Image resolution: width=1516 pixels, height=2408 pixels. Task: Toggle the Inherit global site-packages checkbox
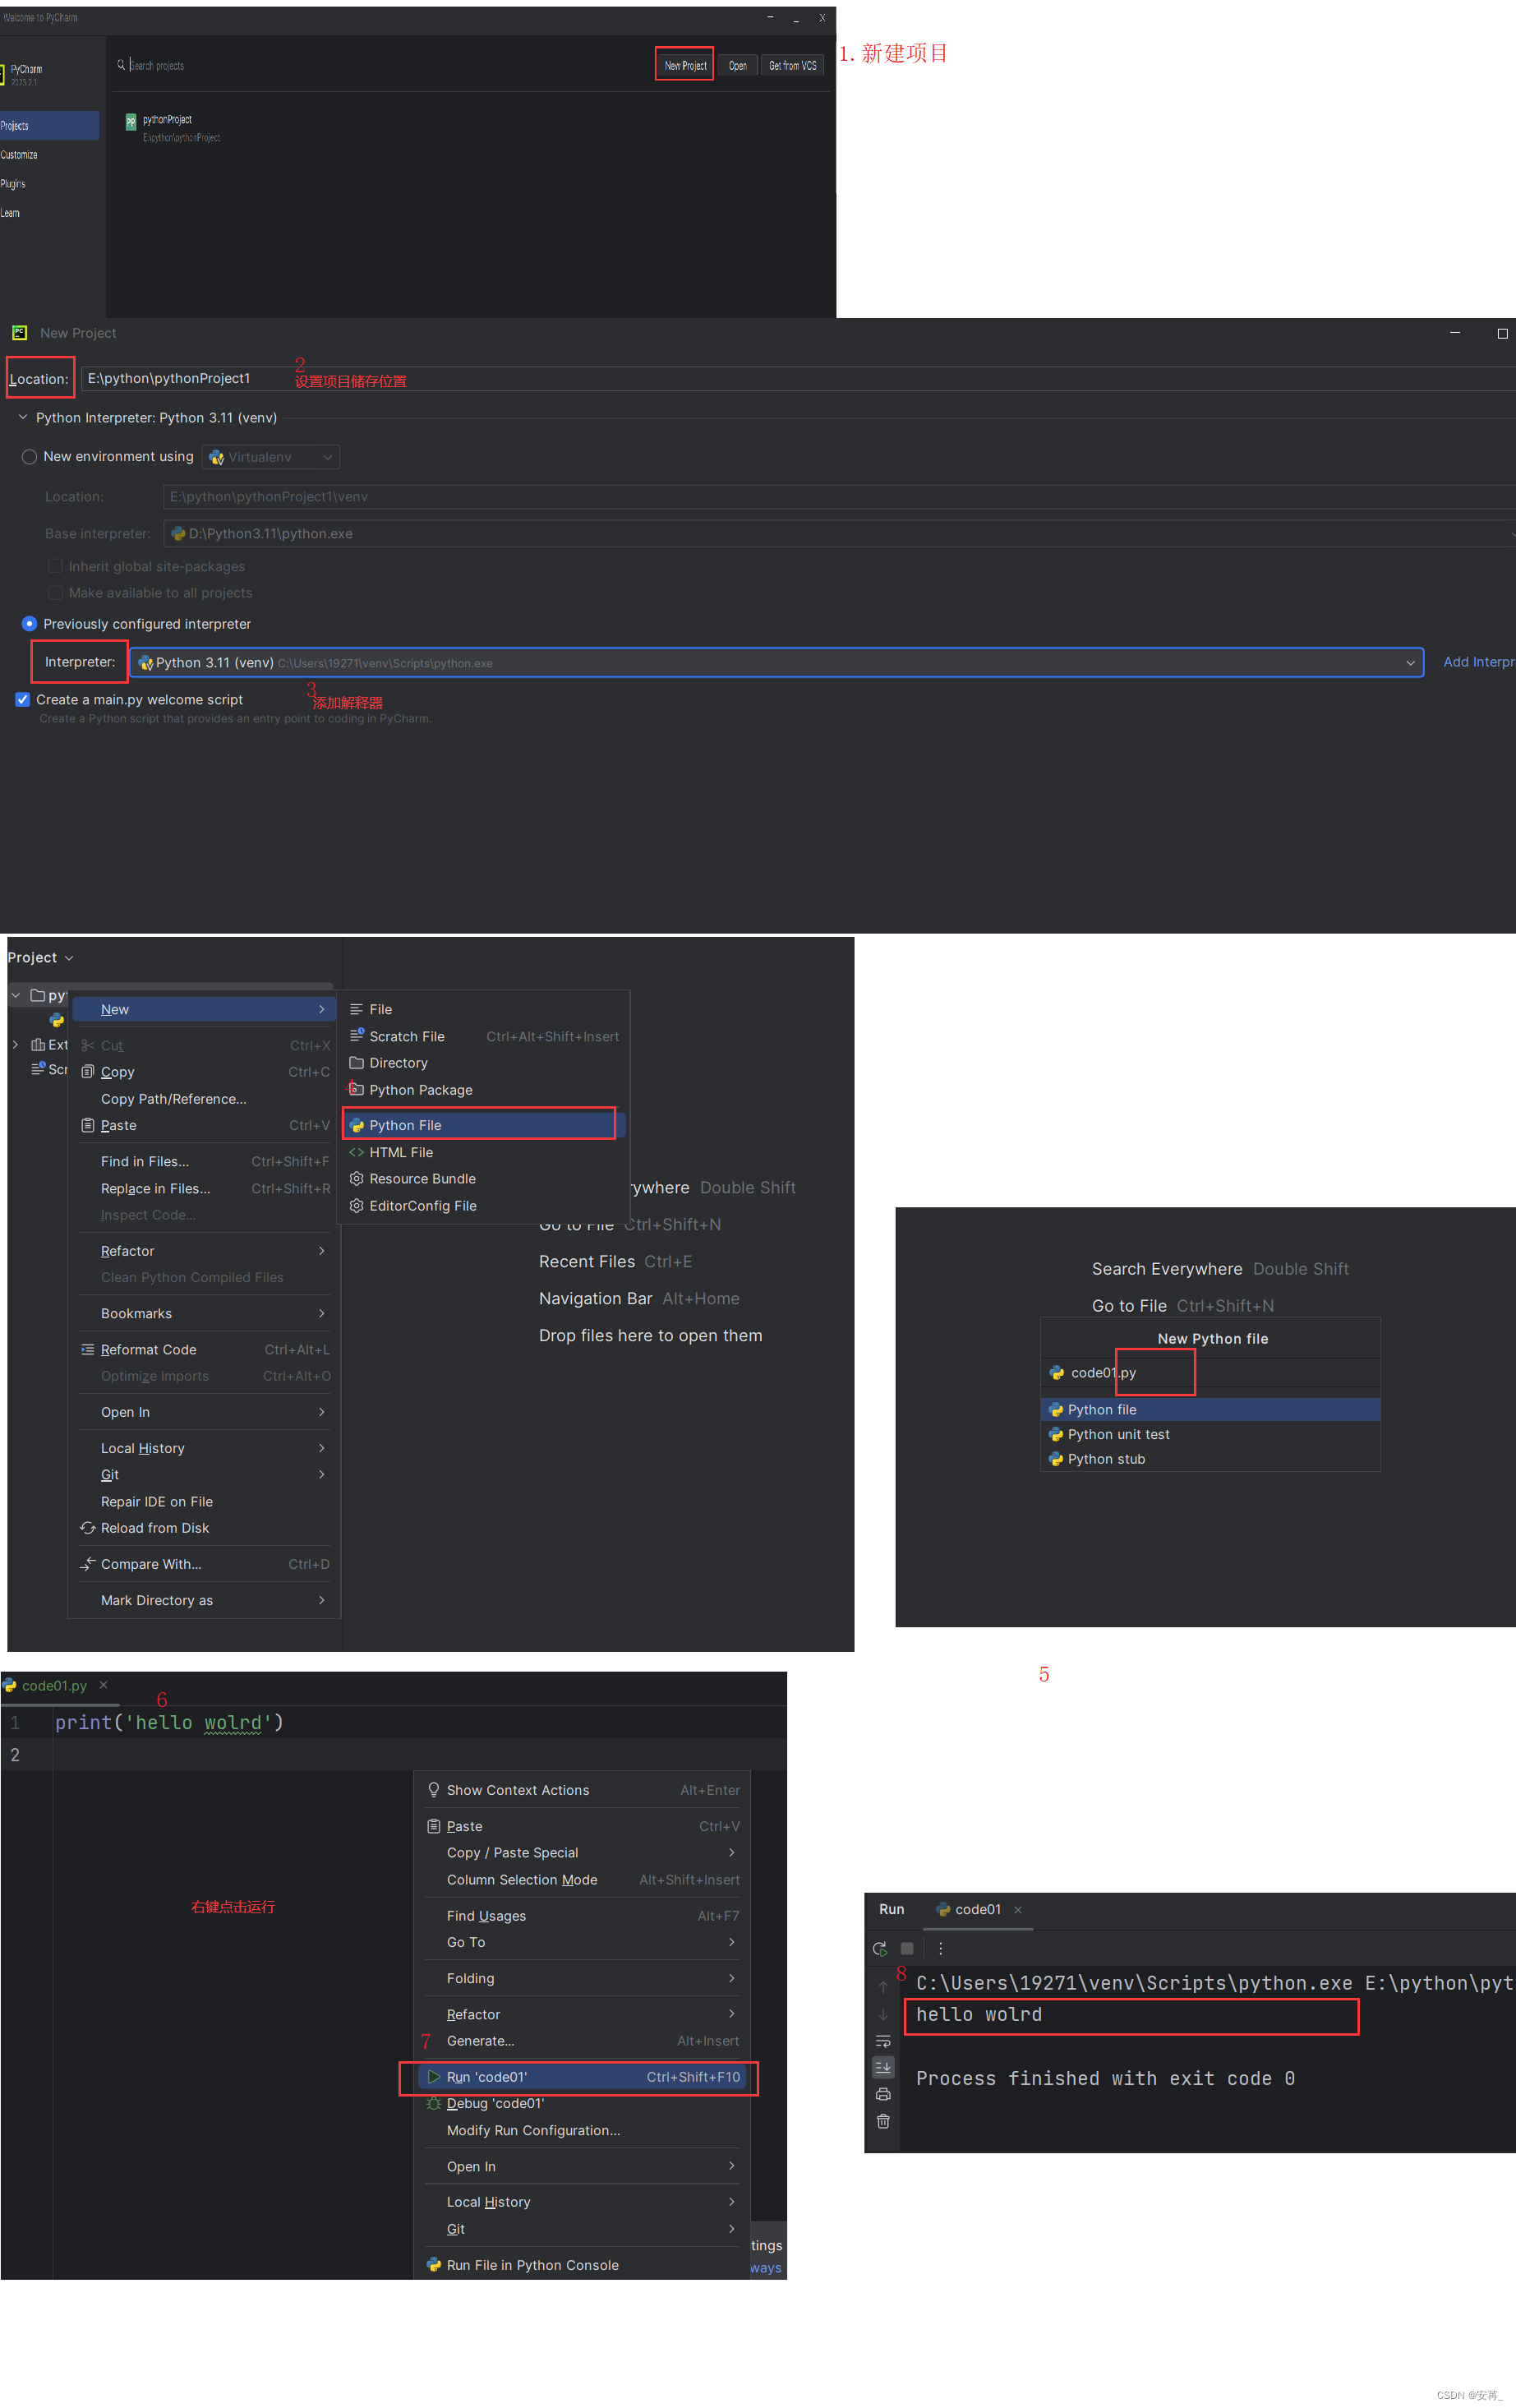click(55, 565)
